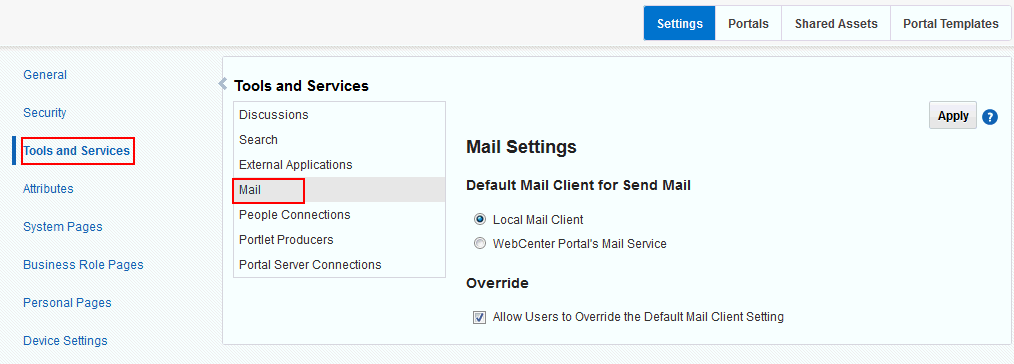The width and height of the screenshot is (1014, 364).
Task: Select Discussions in the services list
Action: point(340,114)
